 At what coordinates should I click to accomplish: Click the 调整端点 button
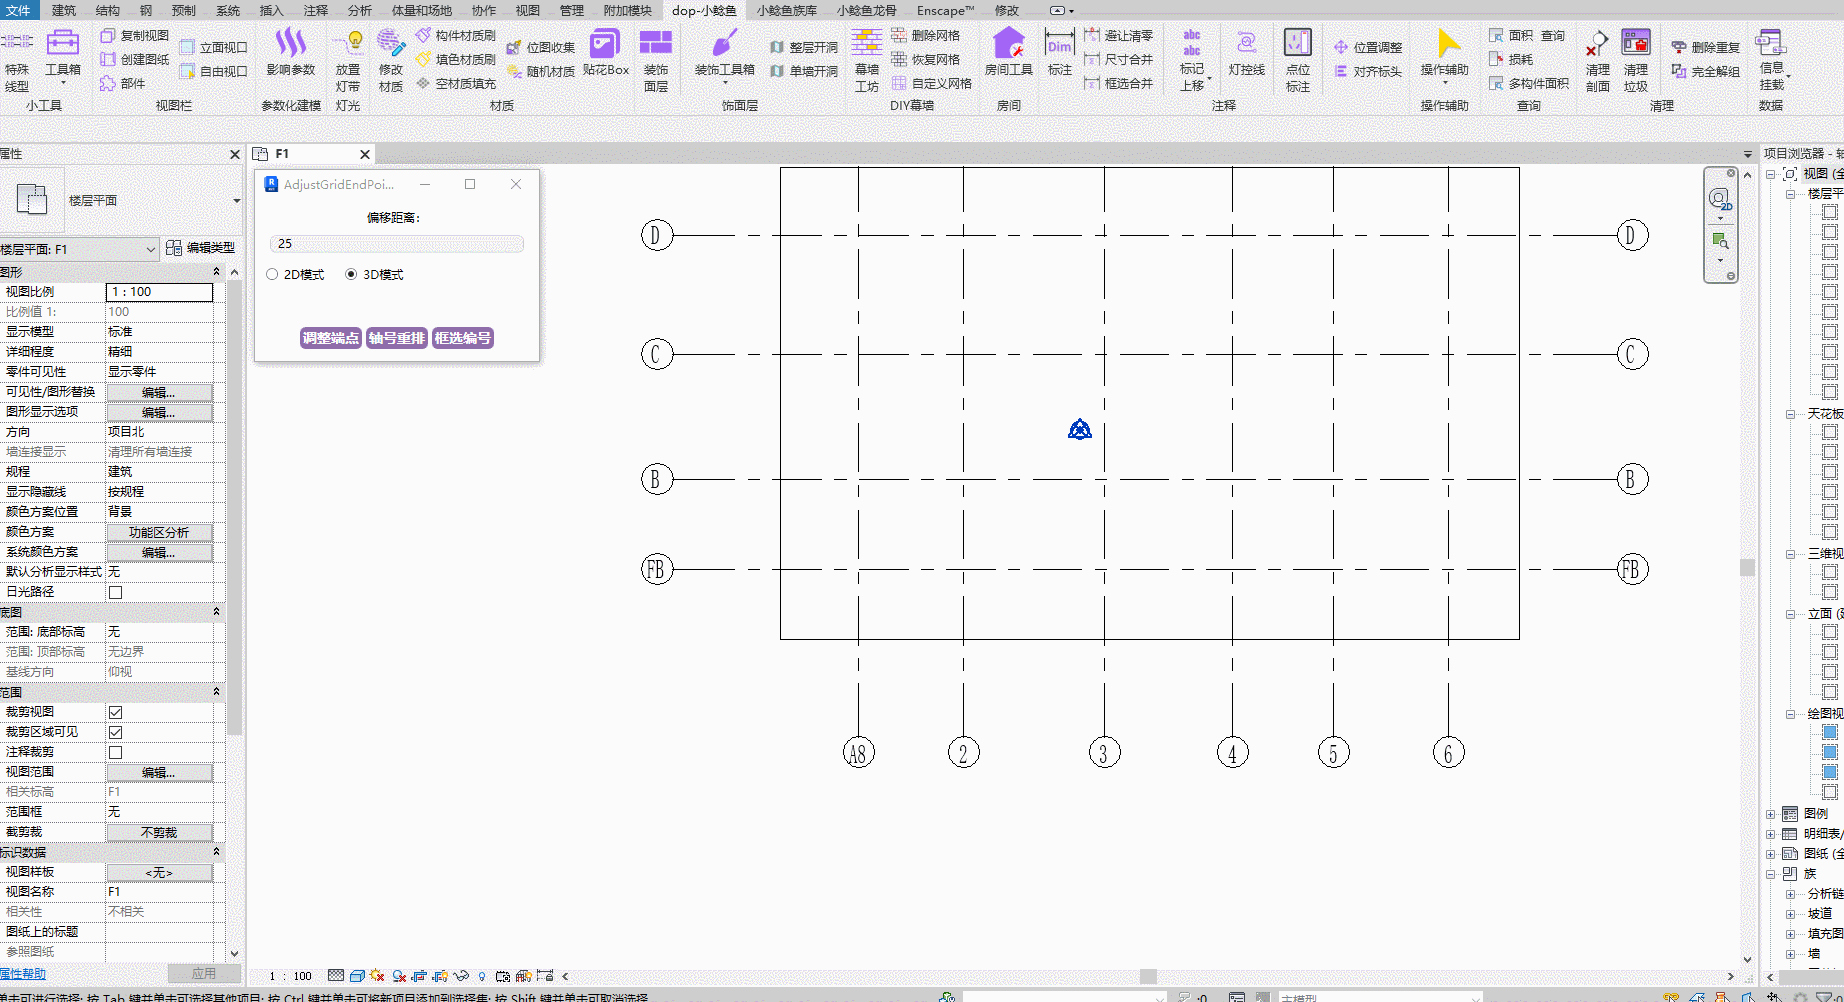[330, 338]
